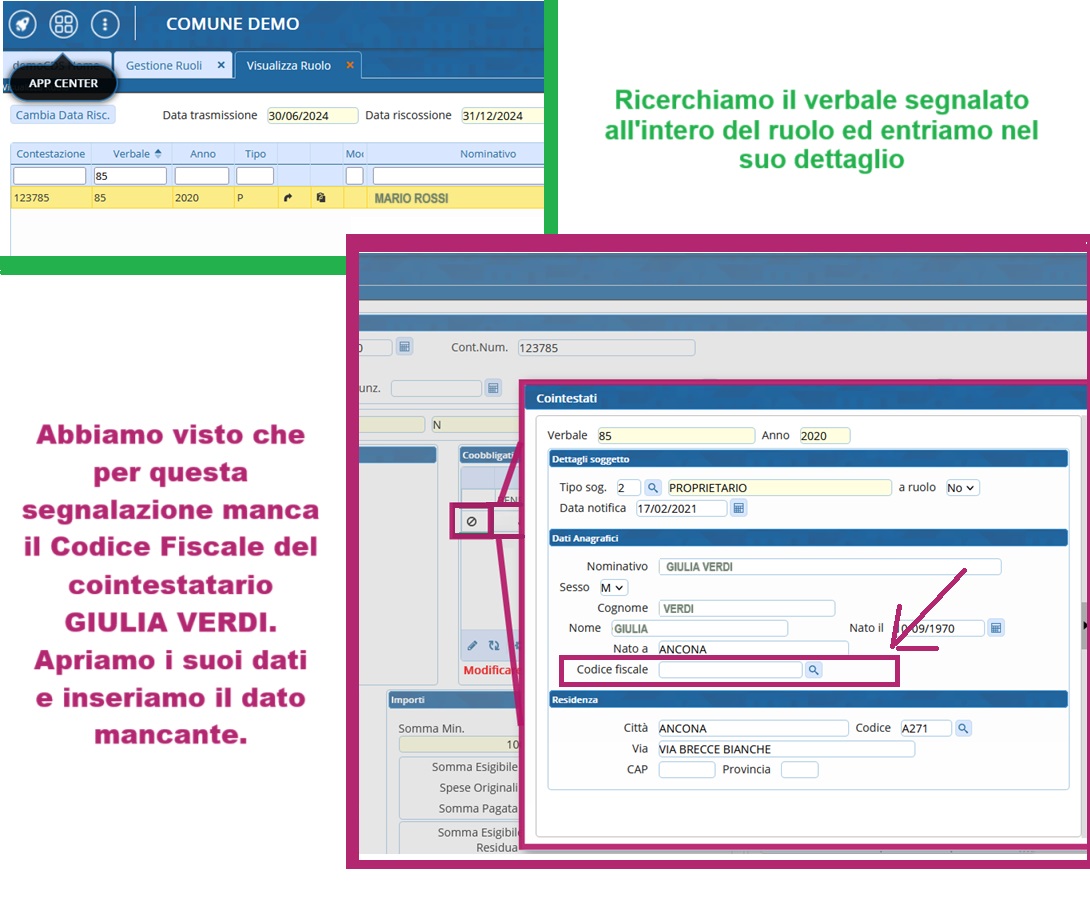Click the empty Codice fiscale input field

click(730, 670)
